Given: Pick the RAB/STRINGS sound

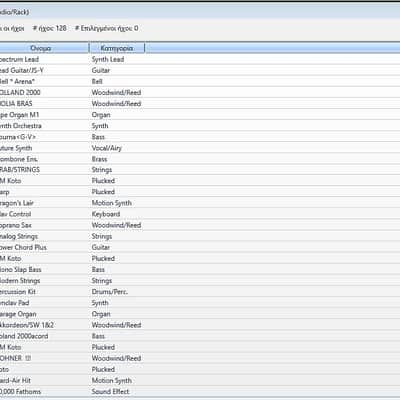Looking at the screenshot, I should click(200, 170).
